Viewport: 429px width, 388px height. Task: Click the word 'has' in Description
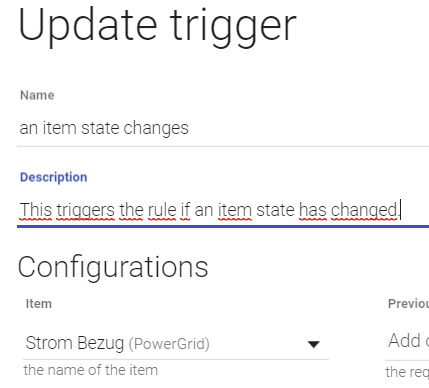click(313, 210)
